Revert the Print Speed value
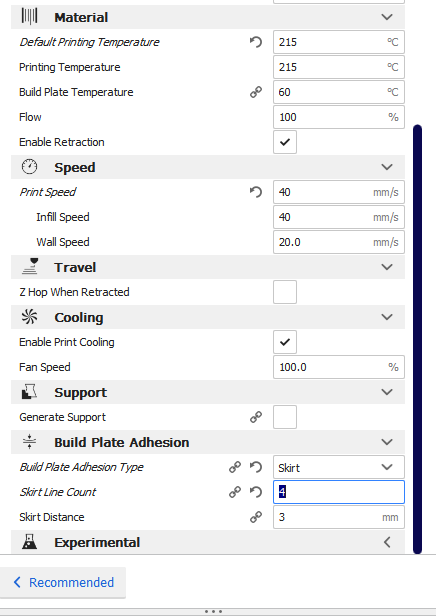The image size is (436, 616). pyautogui.click(x=256, y=192)
